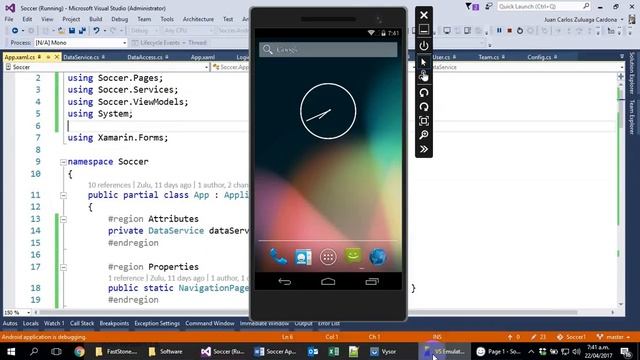Collapse the namespace Soccer block
Image resolution: width=640 pixels, height=360 pixels.
click(x=63, y=162)
